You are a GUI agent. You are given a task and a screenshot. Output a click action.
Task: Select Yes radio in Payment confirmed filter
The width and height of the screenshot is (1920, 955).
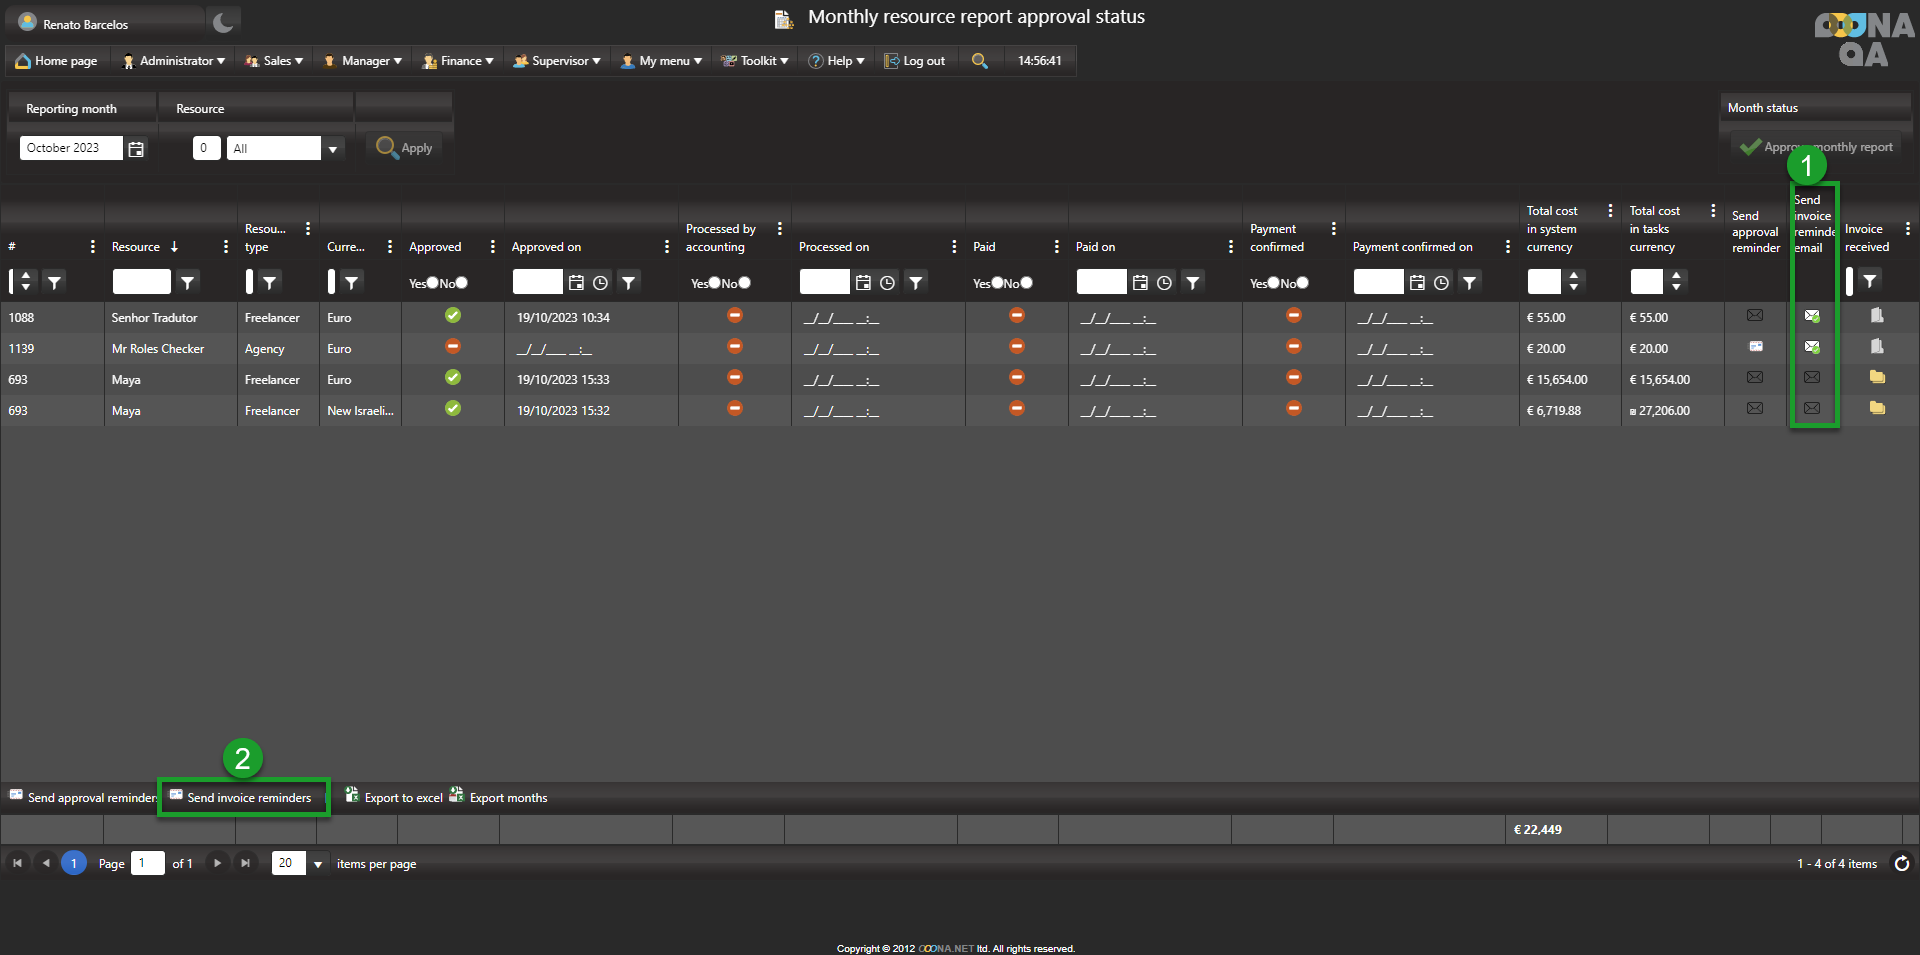pos(1273,283)
